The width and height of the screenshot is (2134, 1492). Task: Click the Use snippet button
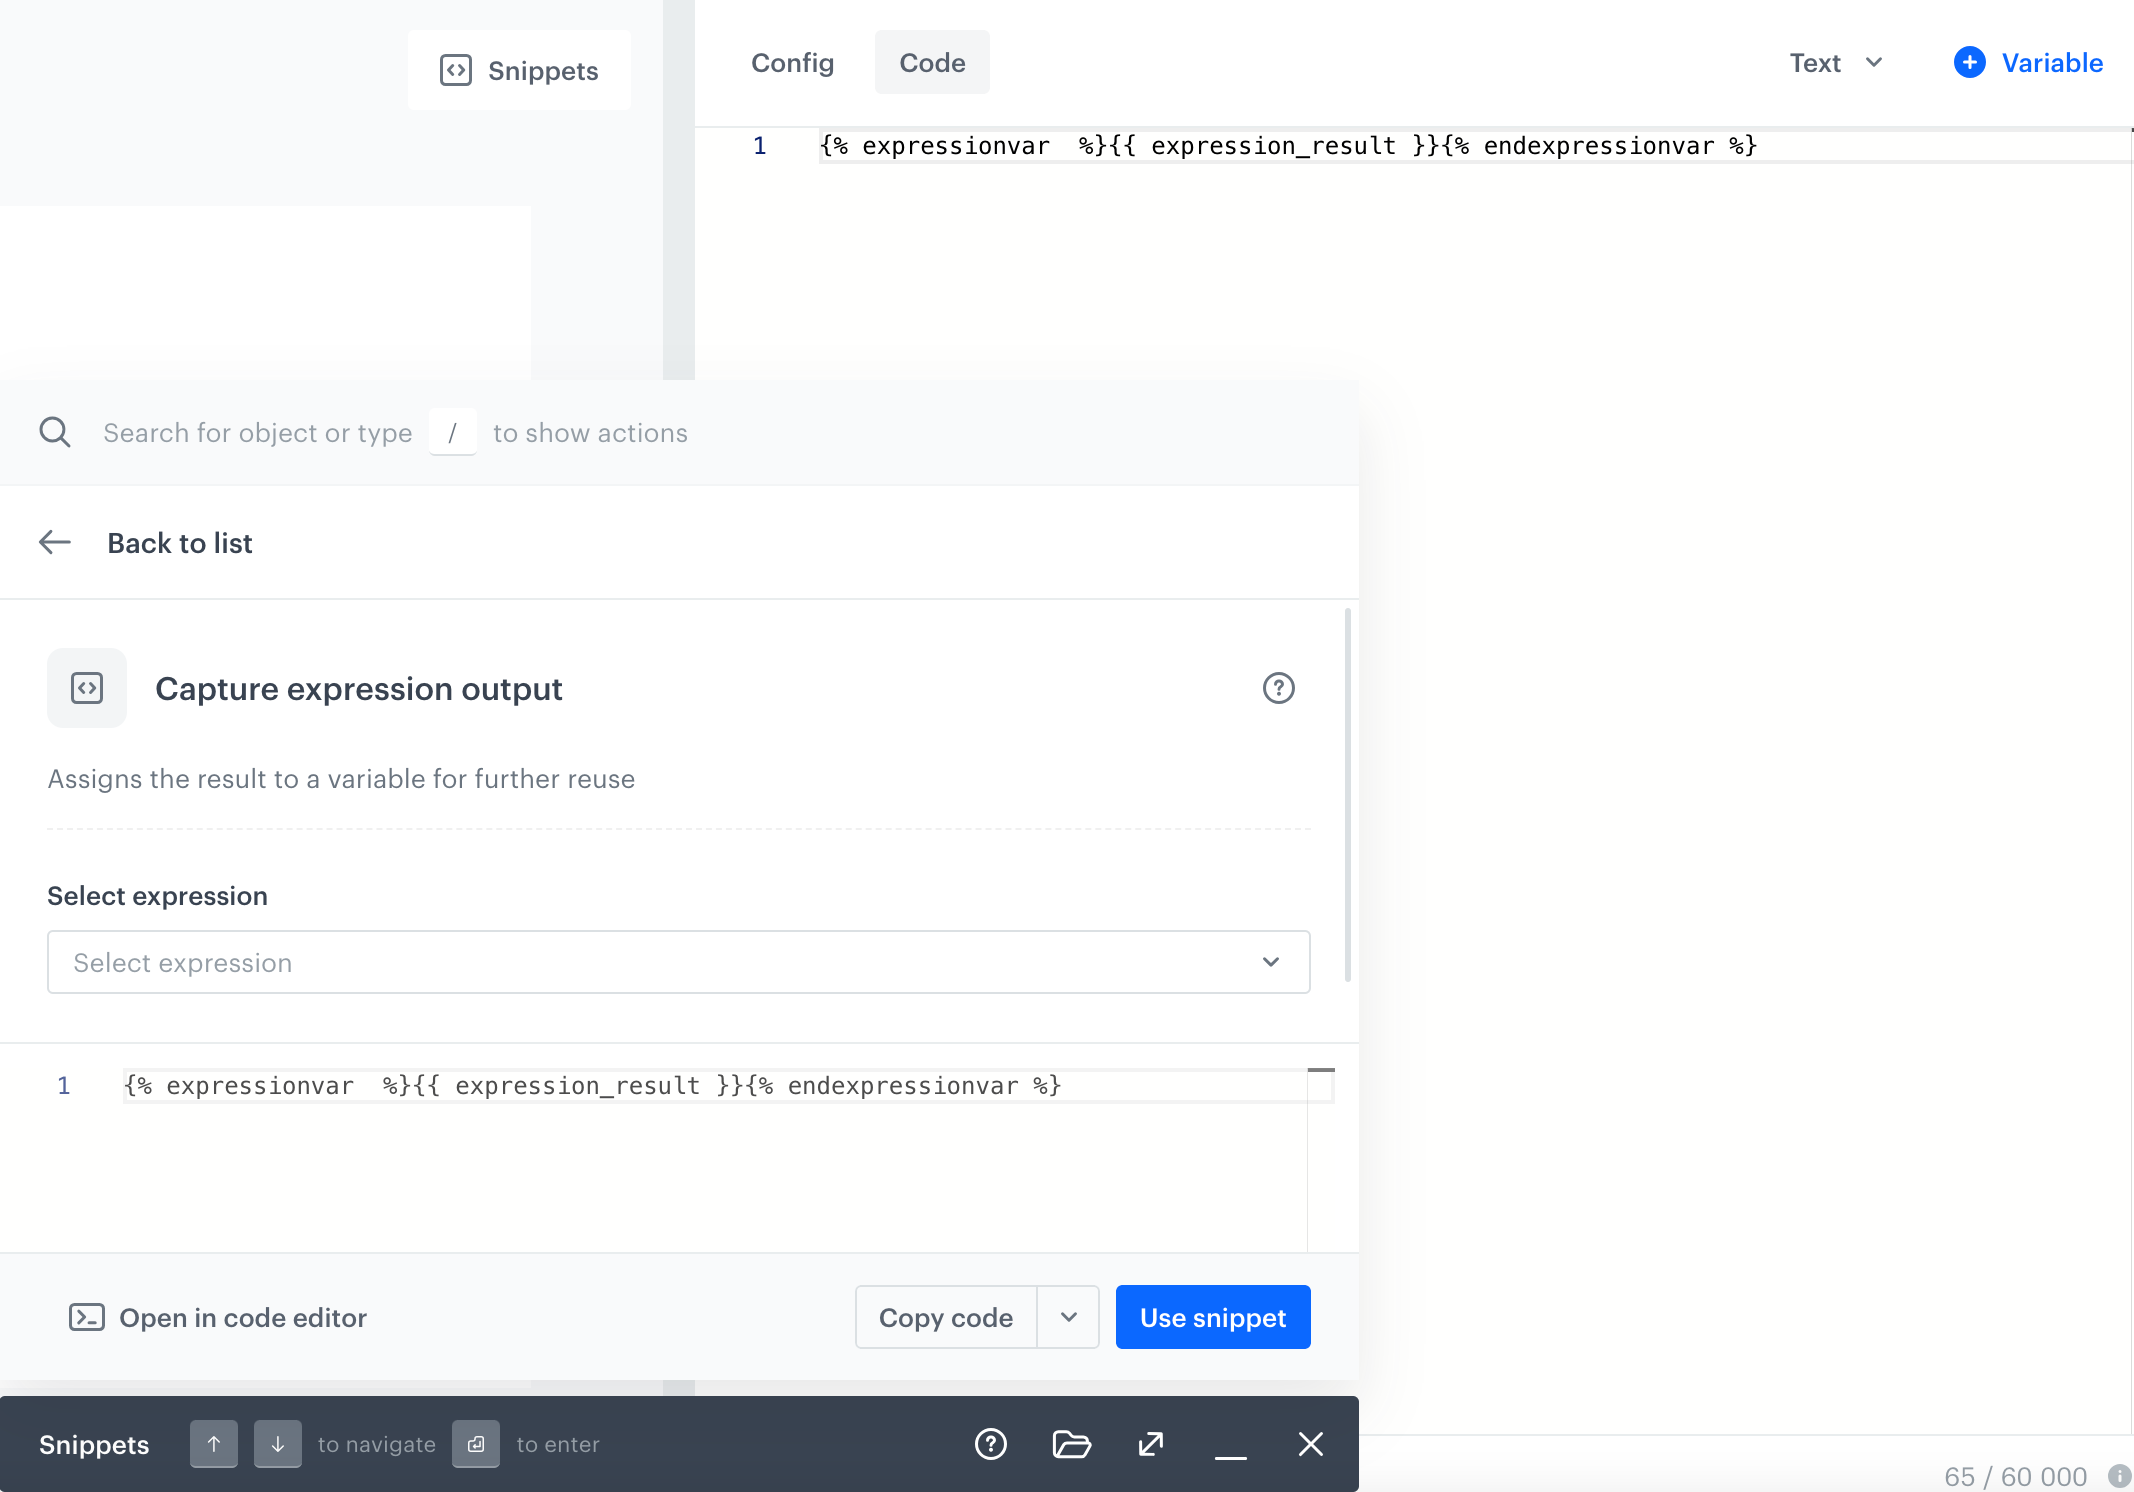coord(1212,1317)
